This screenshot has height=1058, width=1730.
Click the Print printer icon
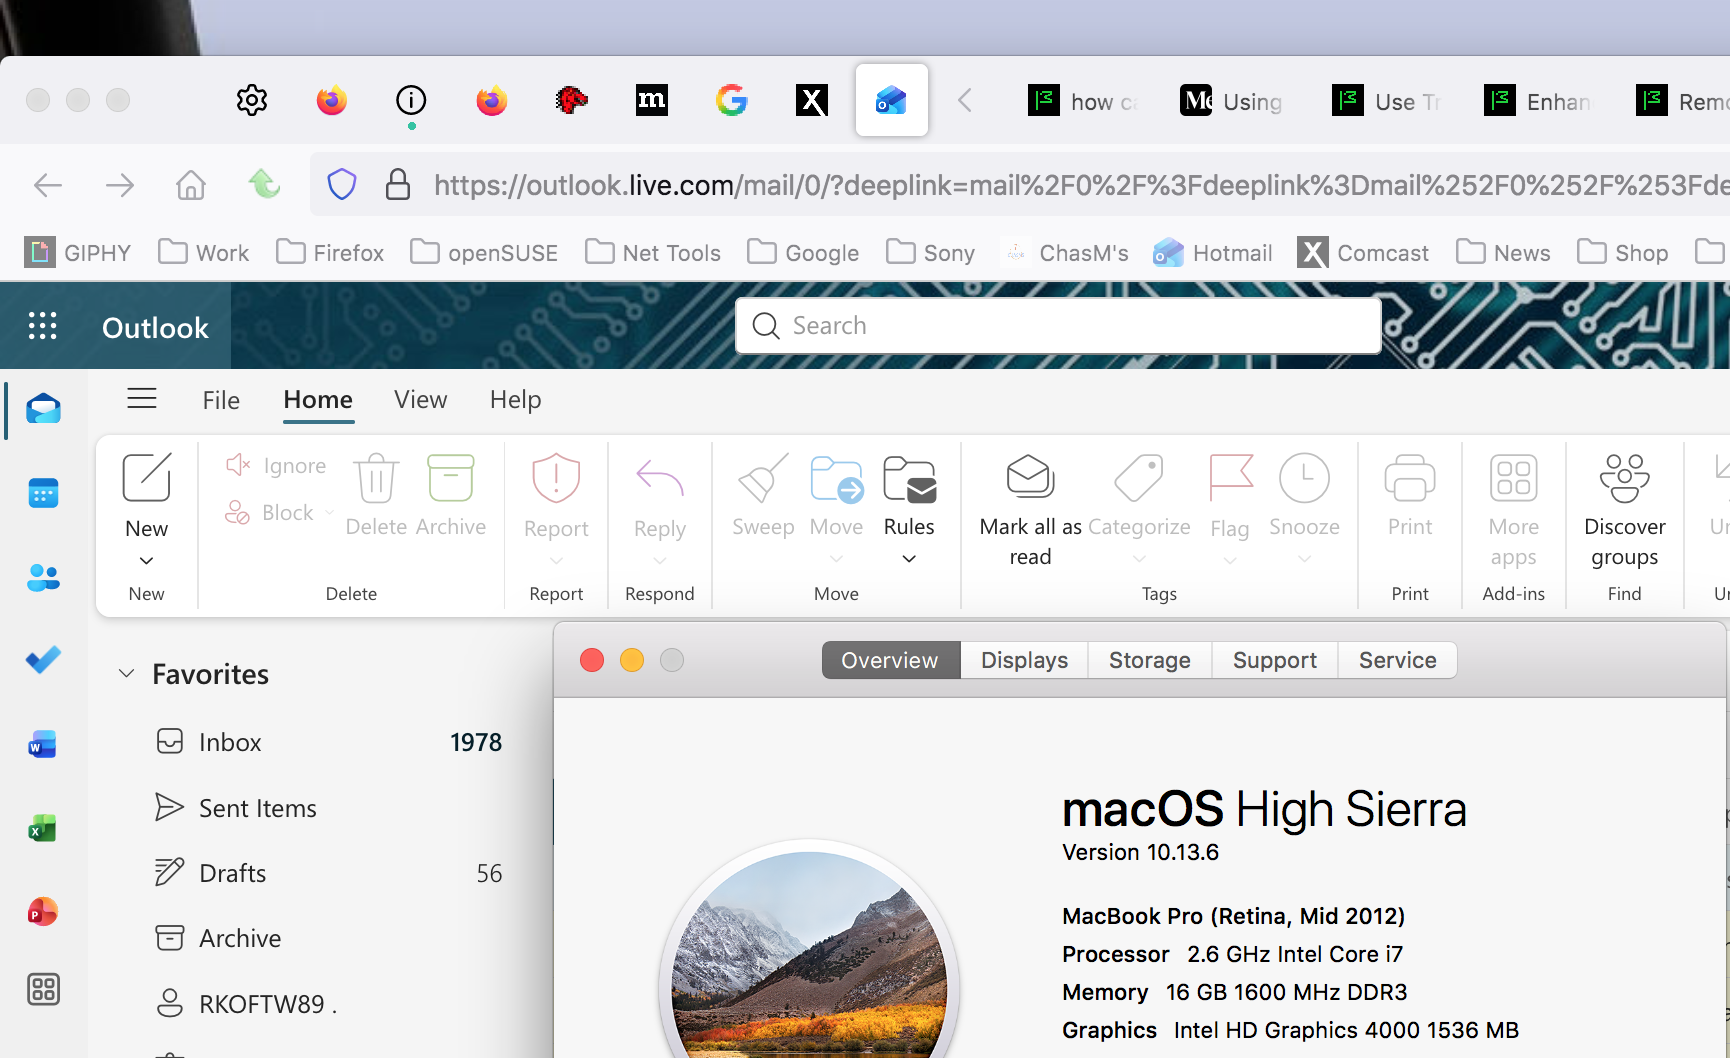[1410, 477]
